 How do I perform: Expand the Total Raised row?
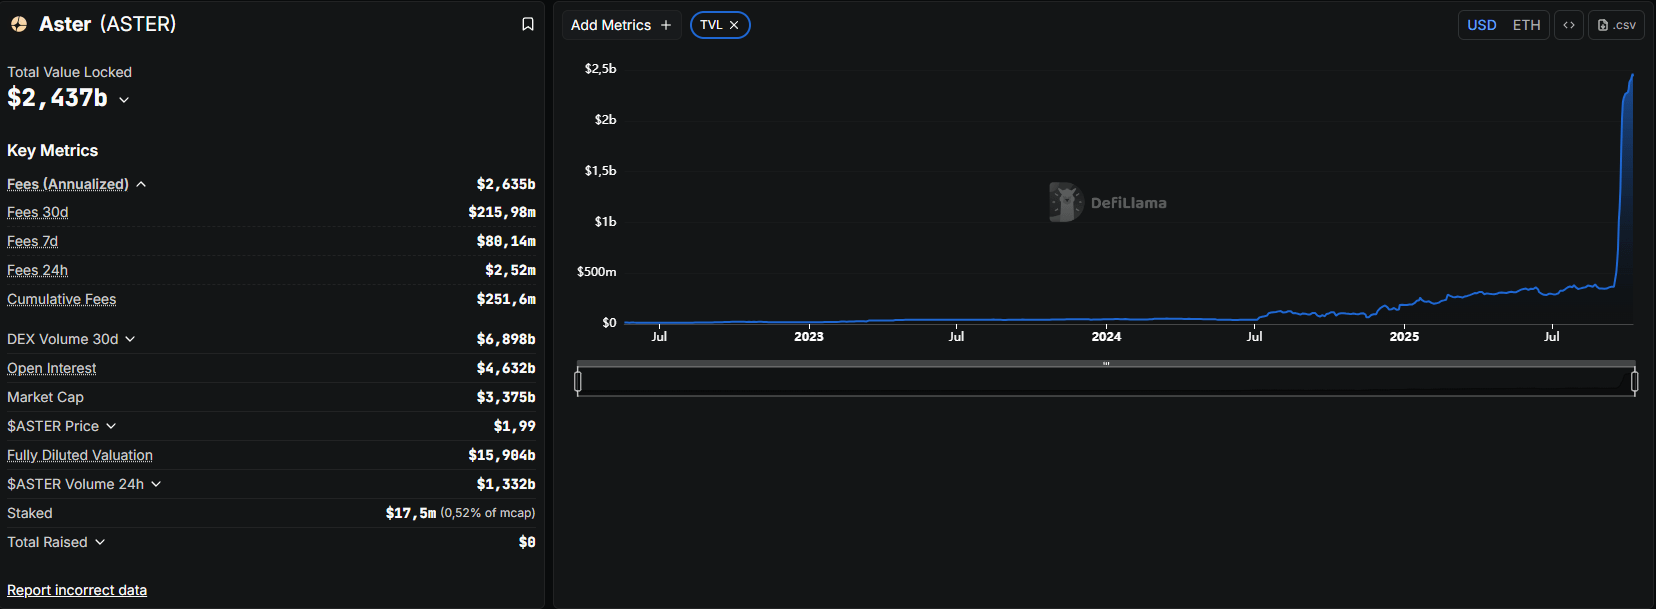coord(100,543)
